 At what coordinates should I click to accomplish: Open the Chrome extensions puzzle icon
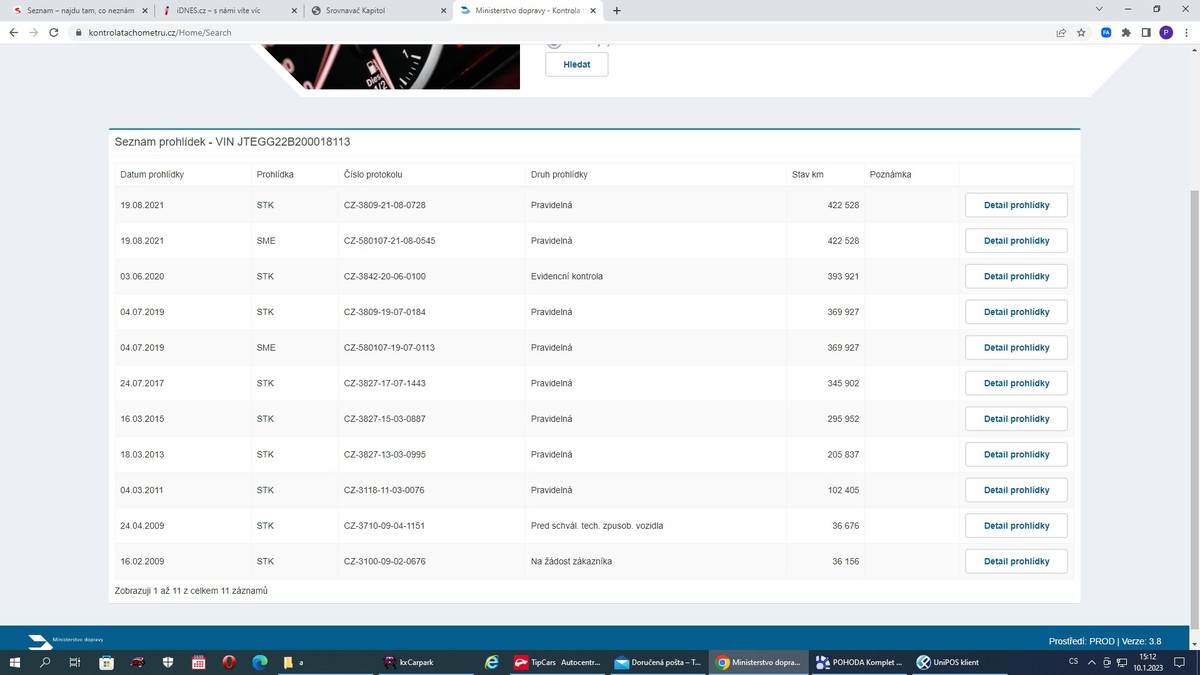point(1126,32)
